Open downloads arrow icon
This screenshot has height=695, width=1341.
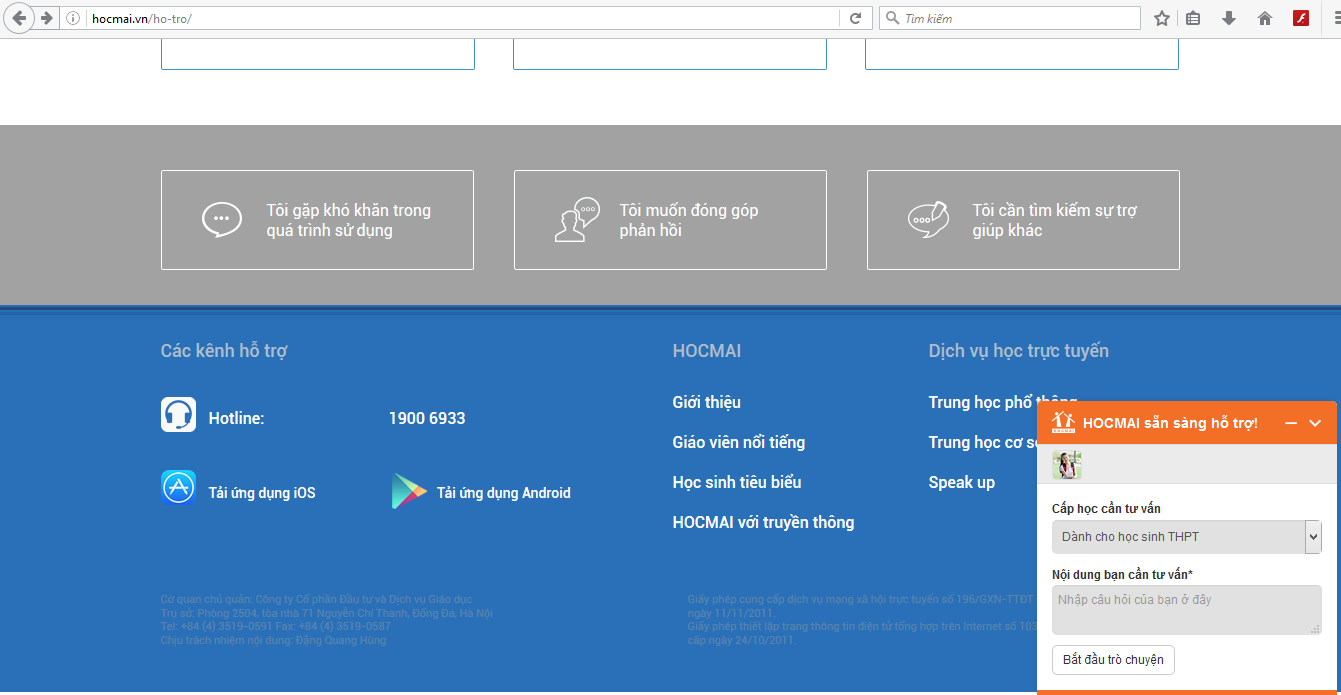pos(1229,18)
